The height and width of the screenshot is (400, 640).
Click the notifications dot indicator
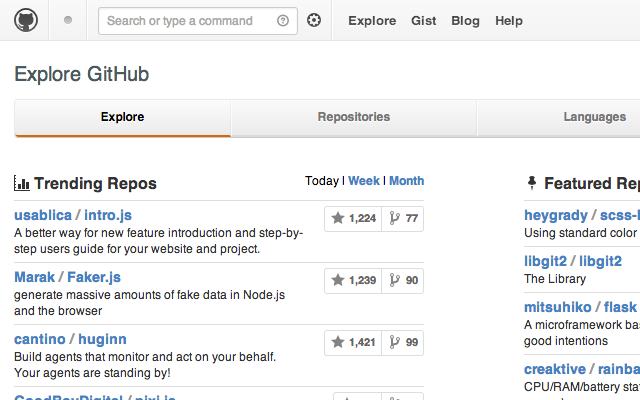68,20
